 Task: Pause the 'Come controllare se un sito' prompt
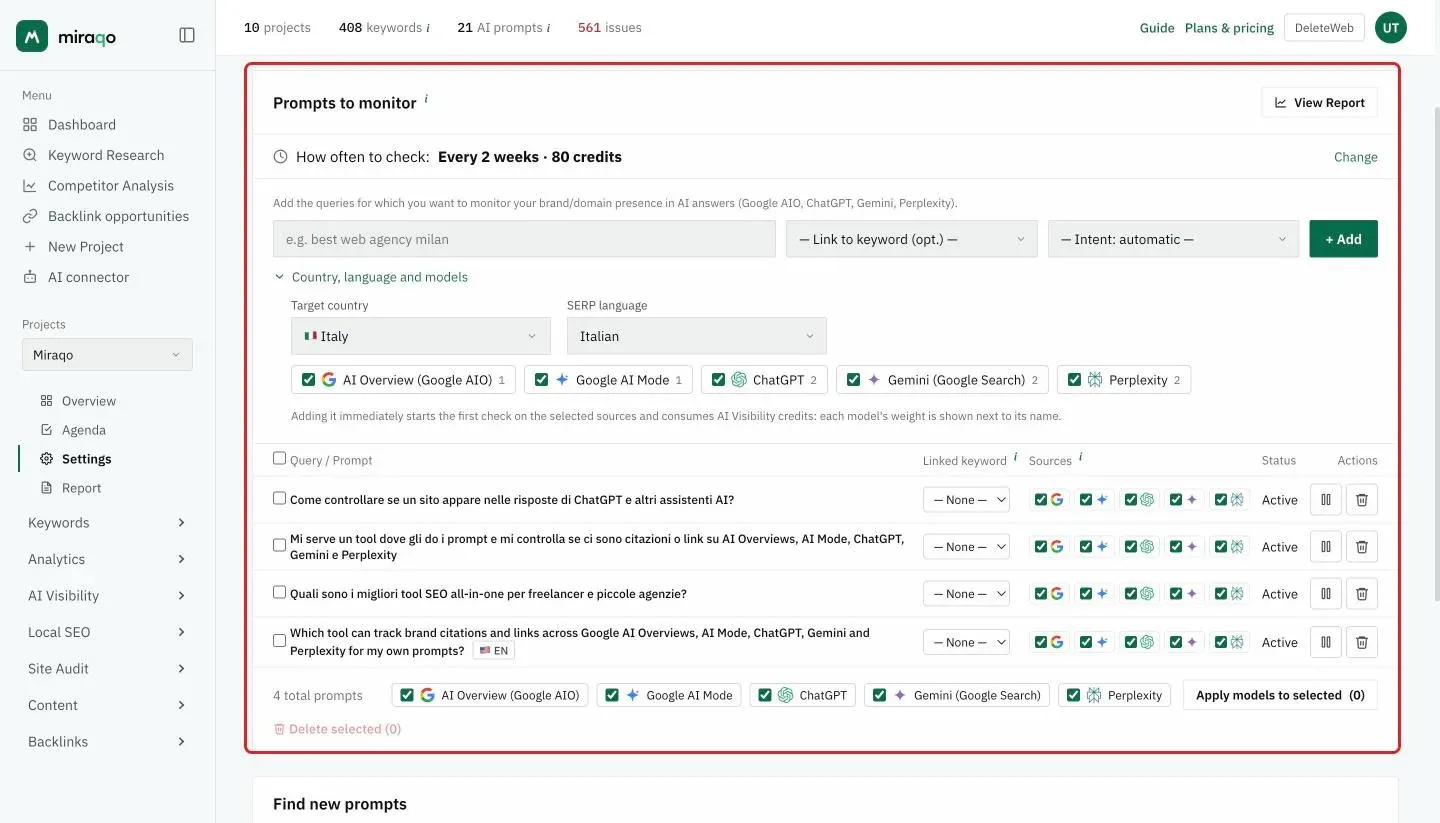(x=1326, y=500)
